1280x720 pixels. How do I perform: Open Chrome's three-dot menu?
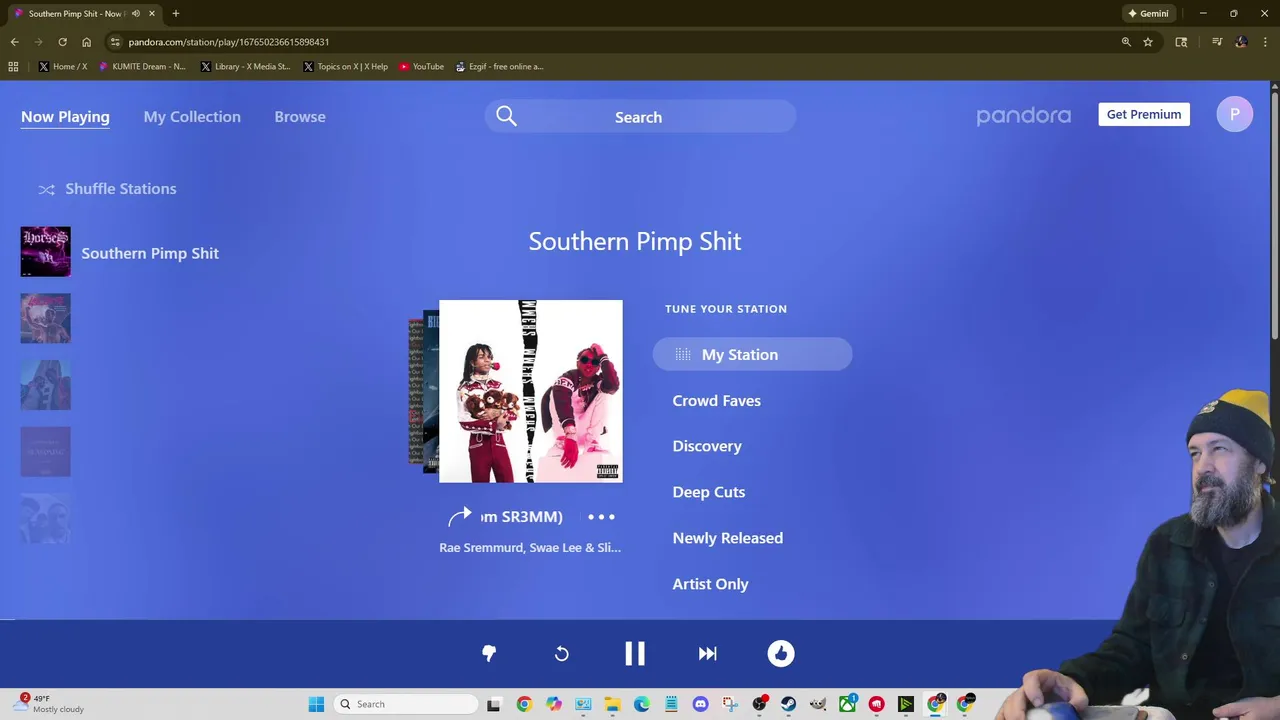[1266, 42]
